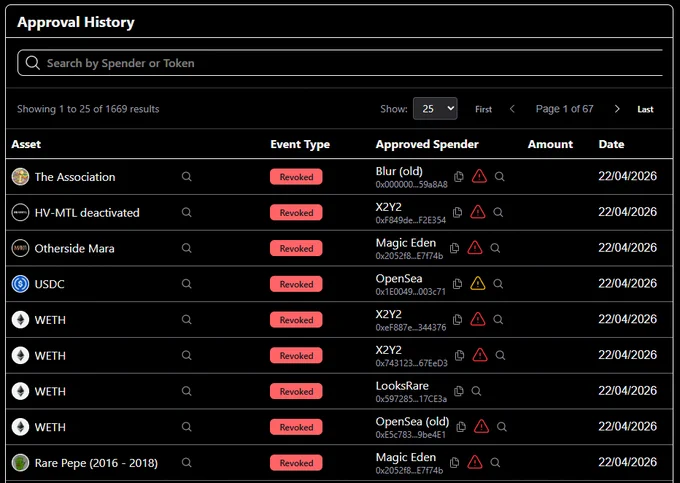Image resolution: width=680 pixels, height=483 pixels.
Task: Click the Asset column header
Action: coord(26,144)
